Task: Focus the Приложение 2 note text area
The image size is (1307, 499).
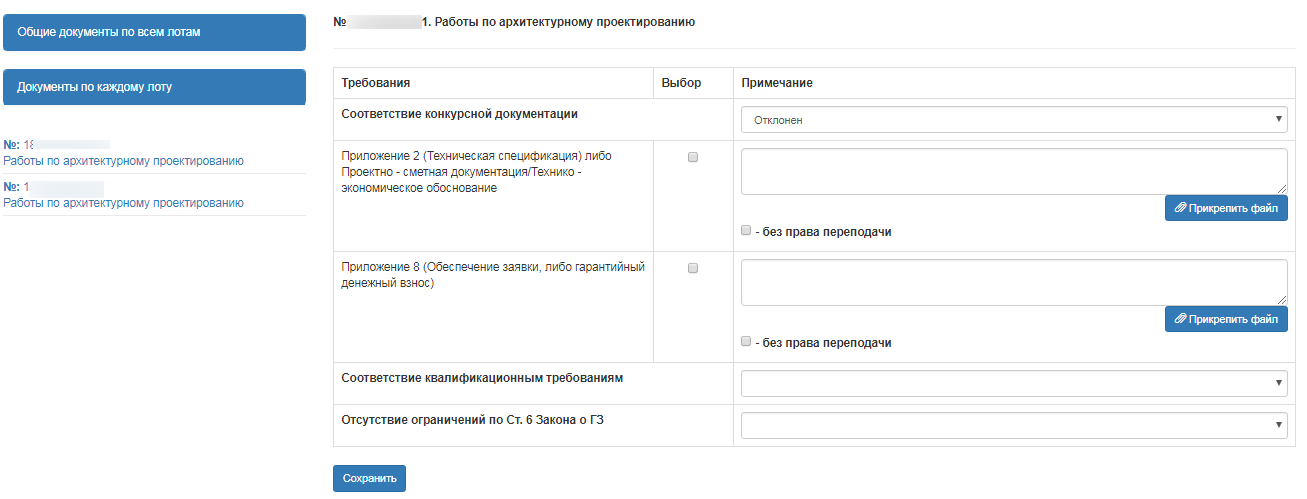Action: [x=1013, y=171]
